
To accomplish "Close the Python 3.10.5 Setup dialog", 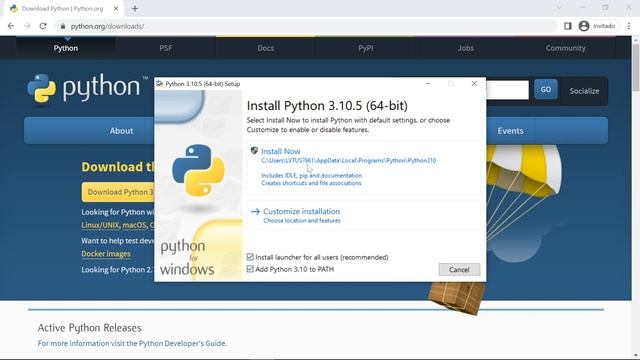I will tap(474, 84).
